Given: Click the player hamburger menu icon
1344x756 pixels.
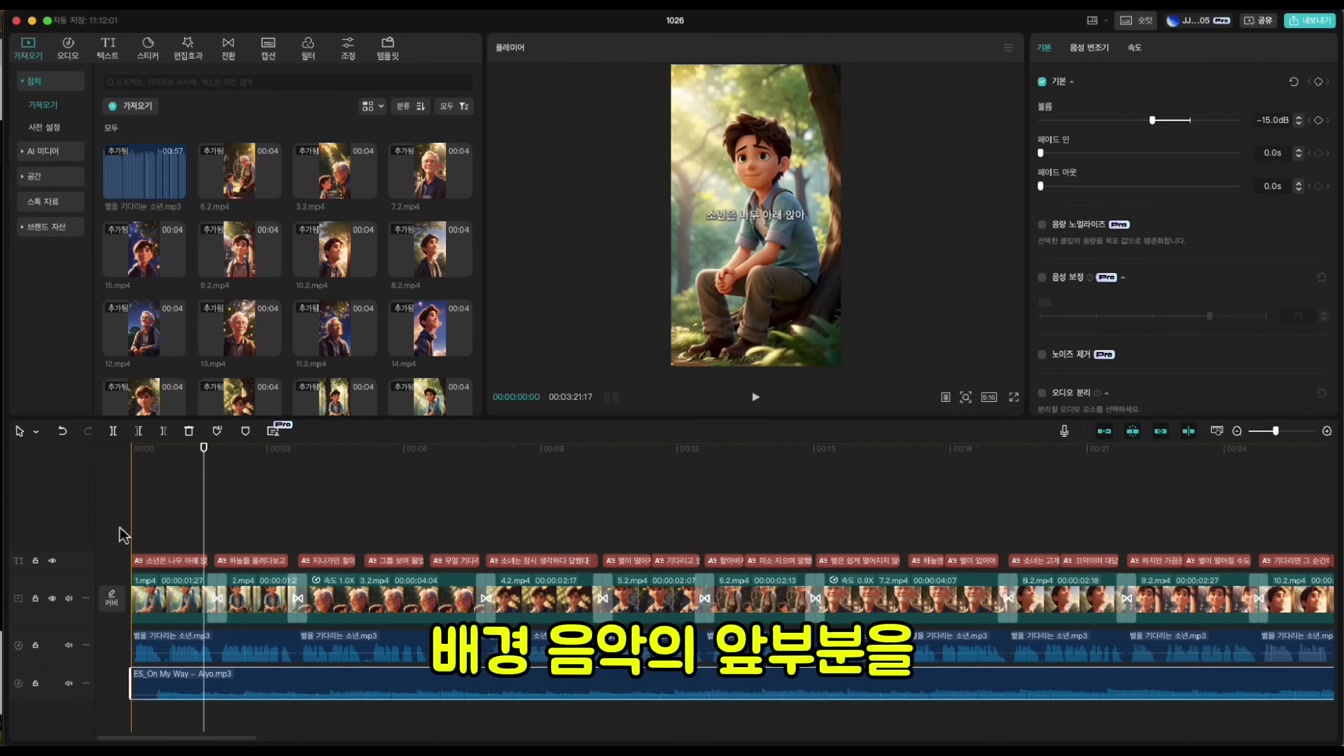Looking at the screenshot, I should point(1008,47).
